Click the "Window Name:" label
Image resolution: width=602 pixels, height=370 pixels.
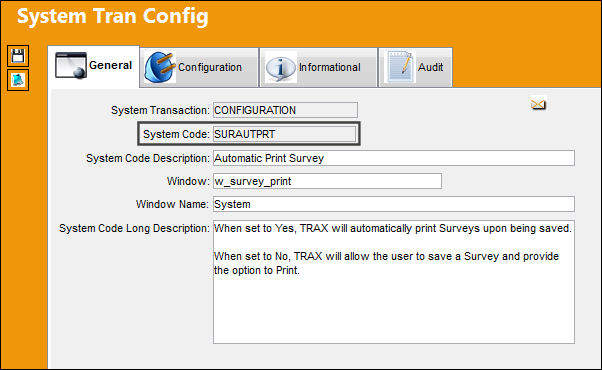pos(172,204)
